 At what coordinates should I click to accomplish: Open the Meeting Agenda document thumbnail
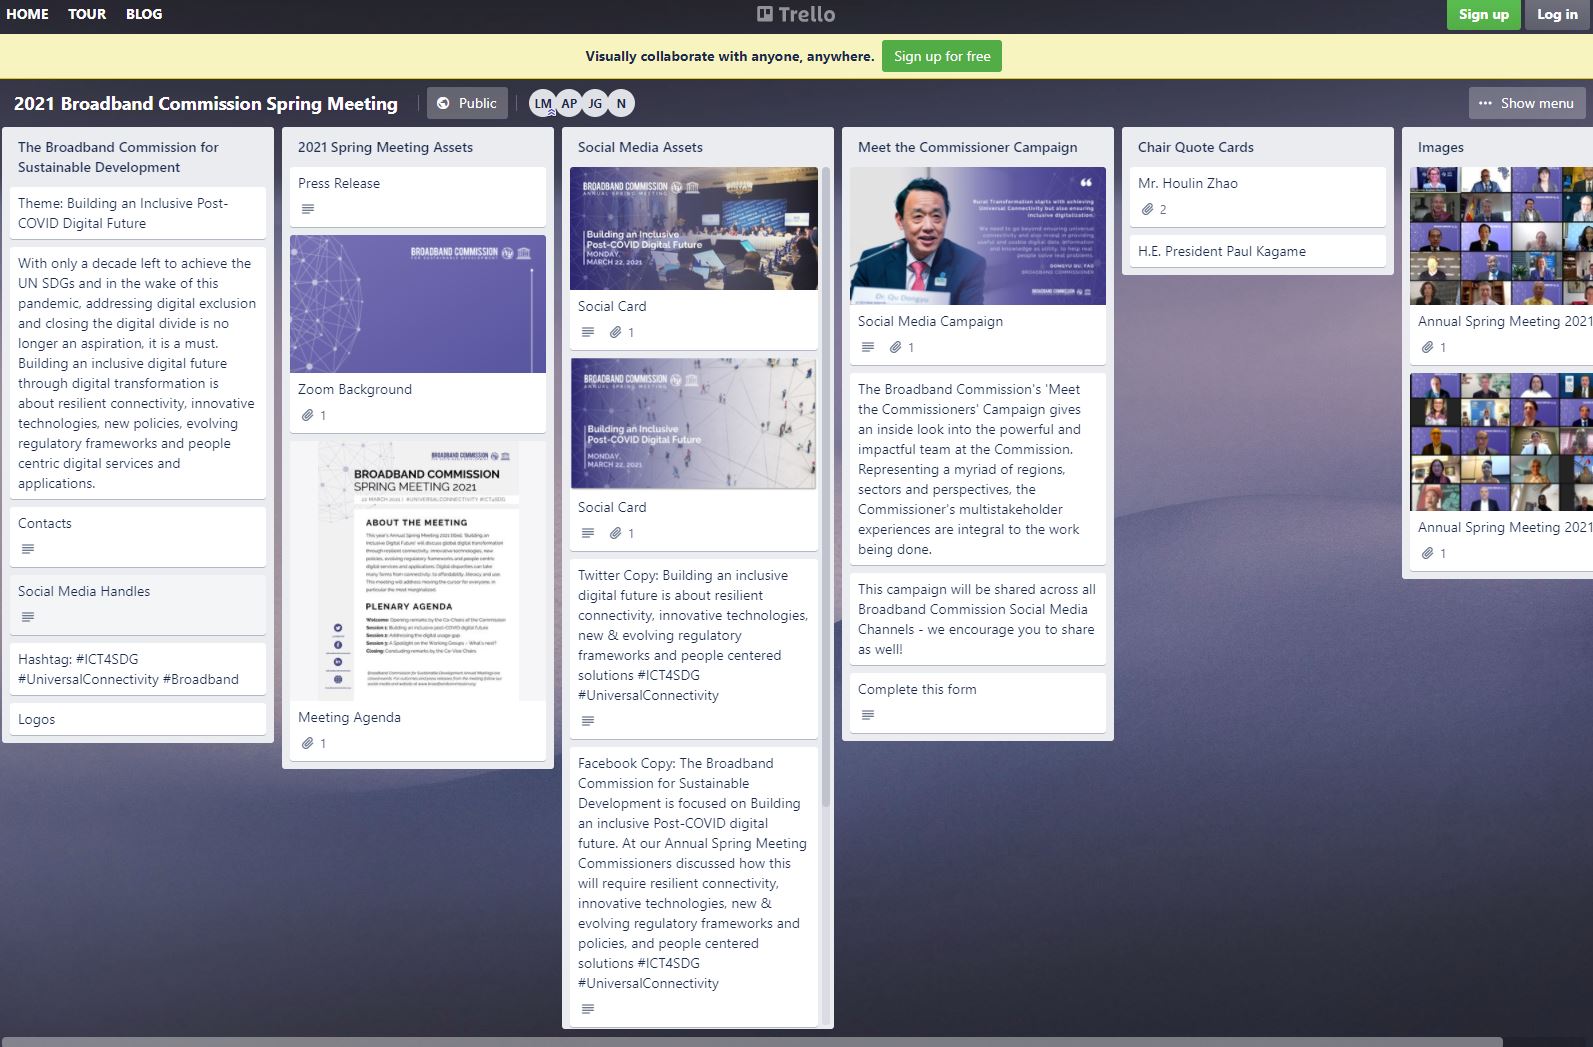click(x=418, y=571)
